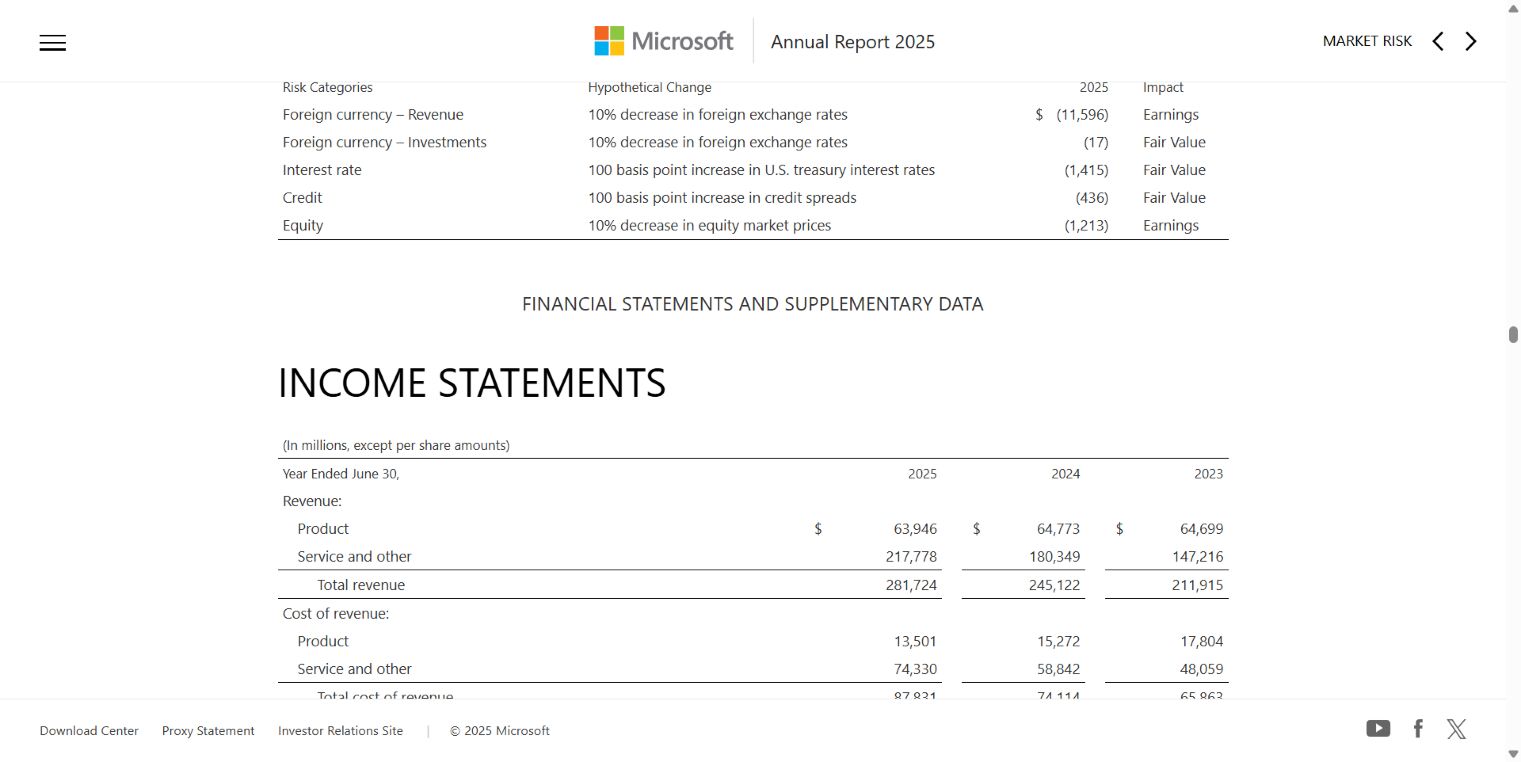Click the scrollbar up arrow
The image size is (1521, 762).
coord(1513,8)
